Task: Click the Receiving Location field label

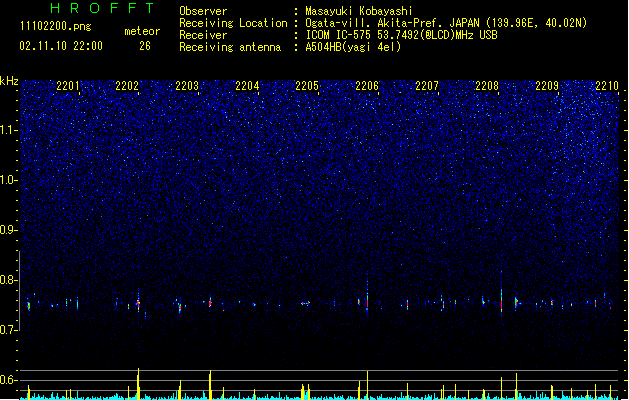Action: pyautogui.click(x=233, y=23)
